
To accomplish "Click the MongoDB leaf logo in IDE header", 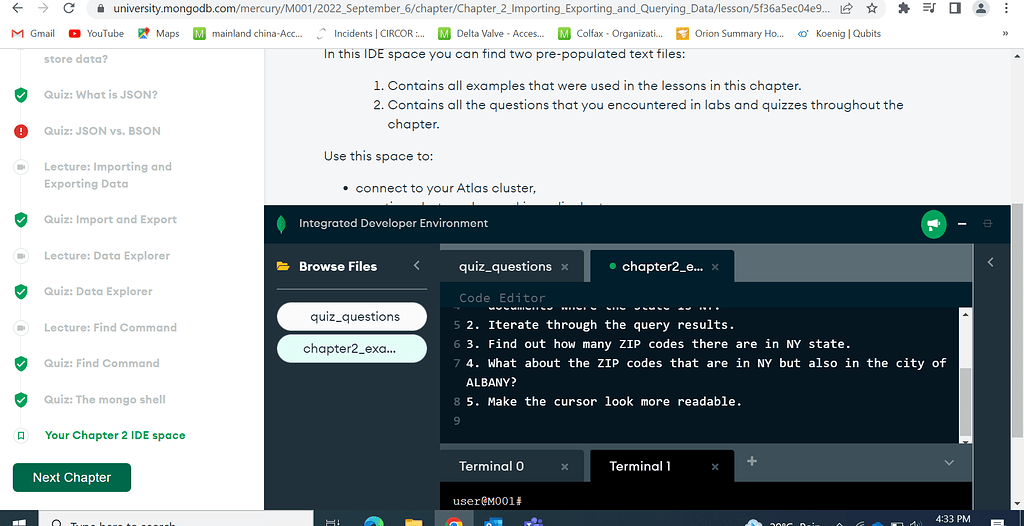I will click(281, 224).
